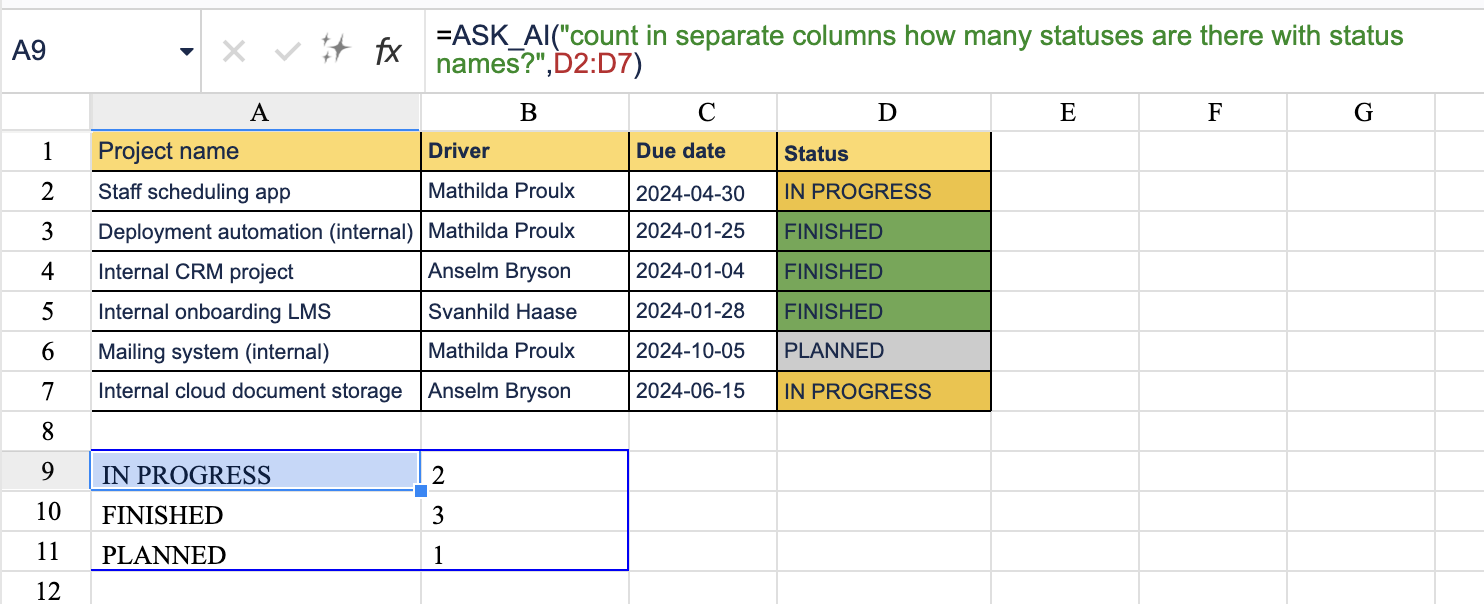Click the "Project name" header cell
The image size is (1484, 604).
coord(256,151)
